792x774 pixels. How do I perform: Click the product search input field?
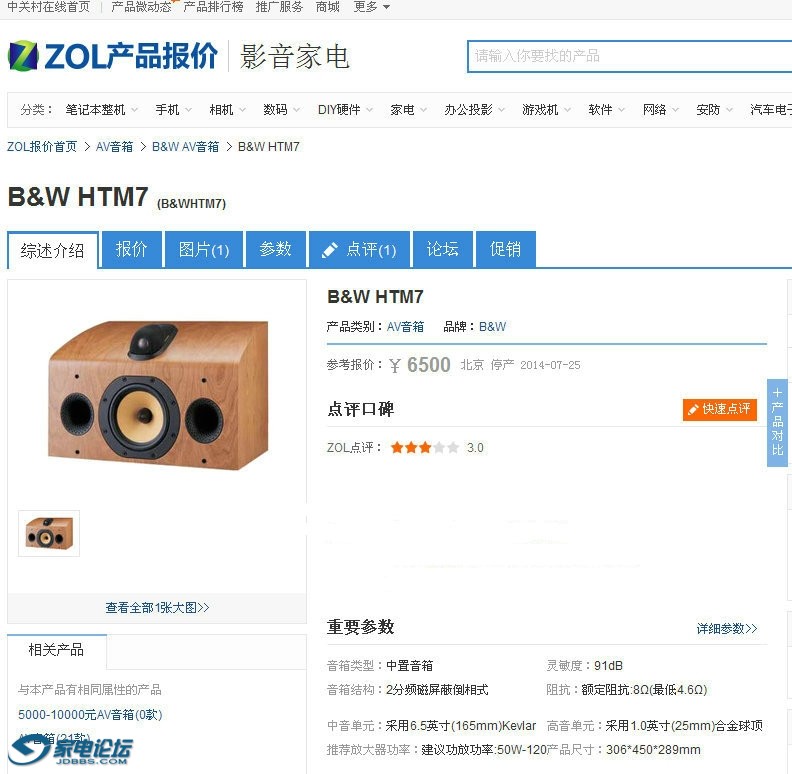[x=629, y=56]
